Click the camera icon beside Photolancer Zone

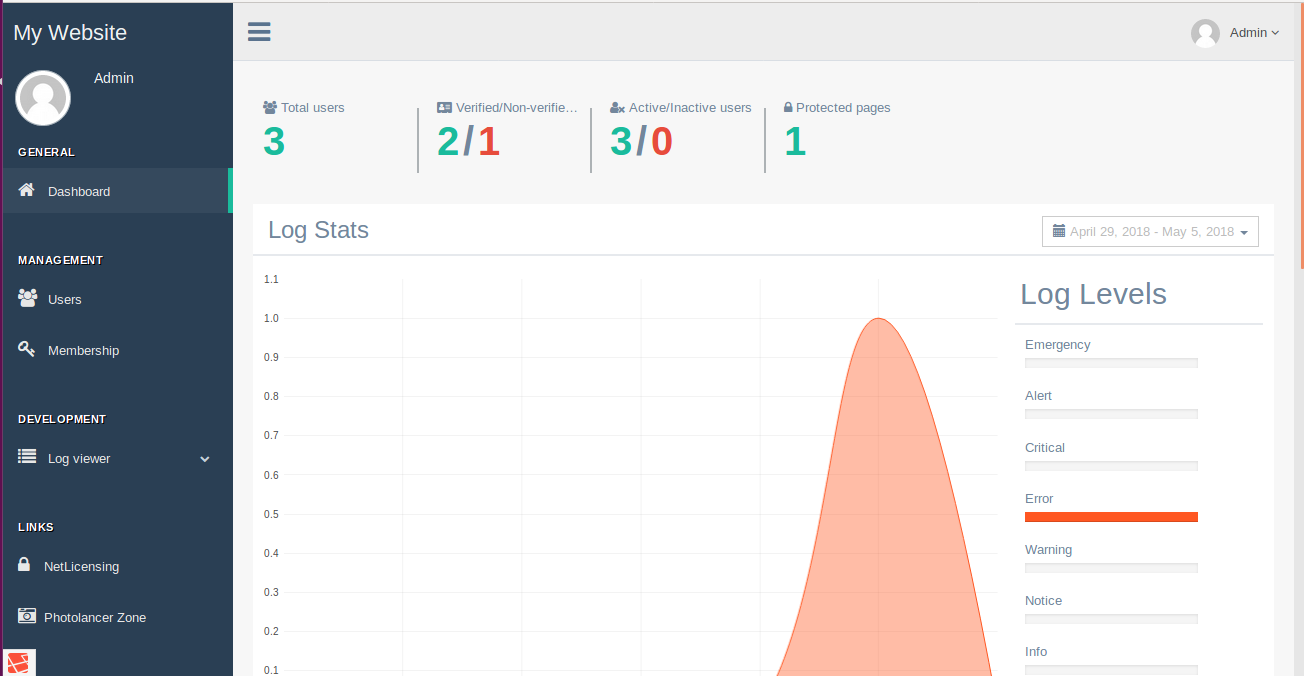coord(27,616)
